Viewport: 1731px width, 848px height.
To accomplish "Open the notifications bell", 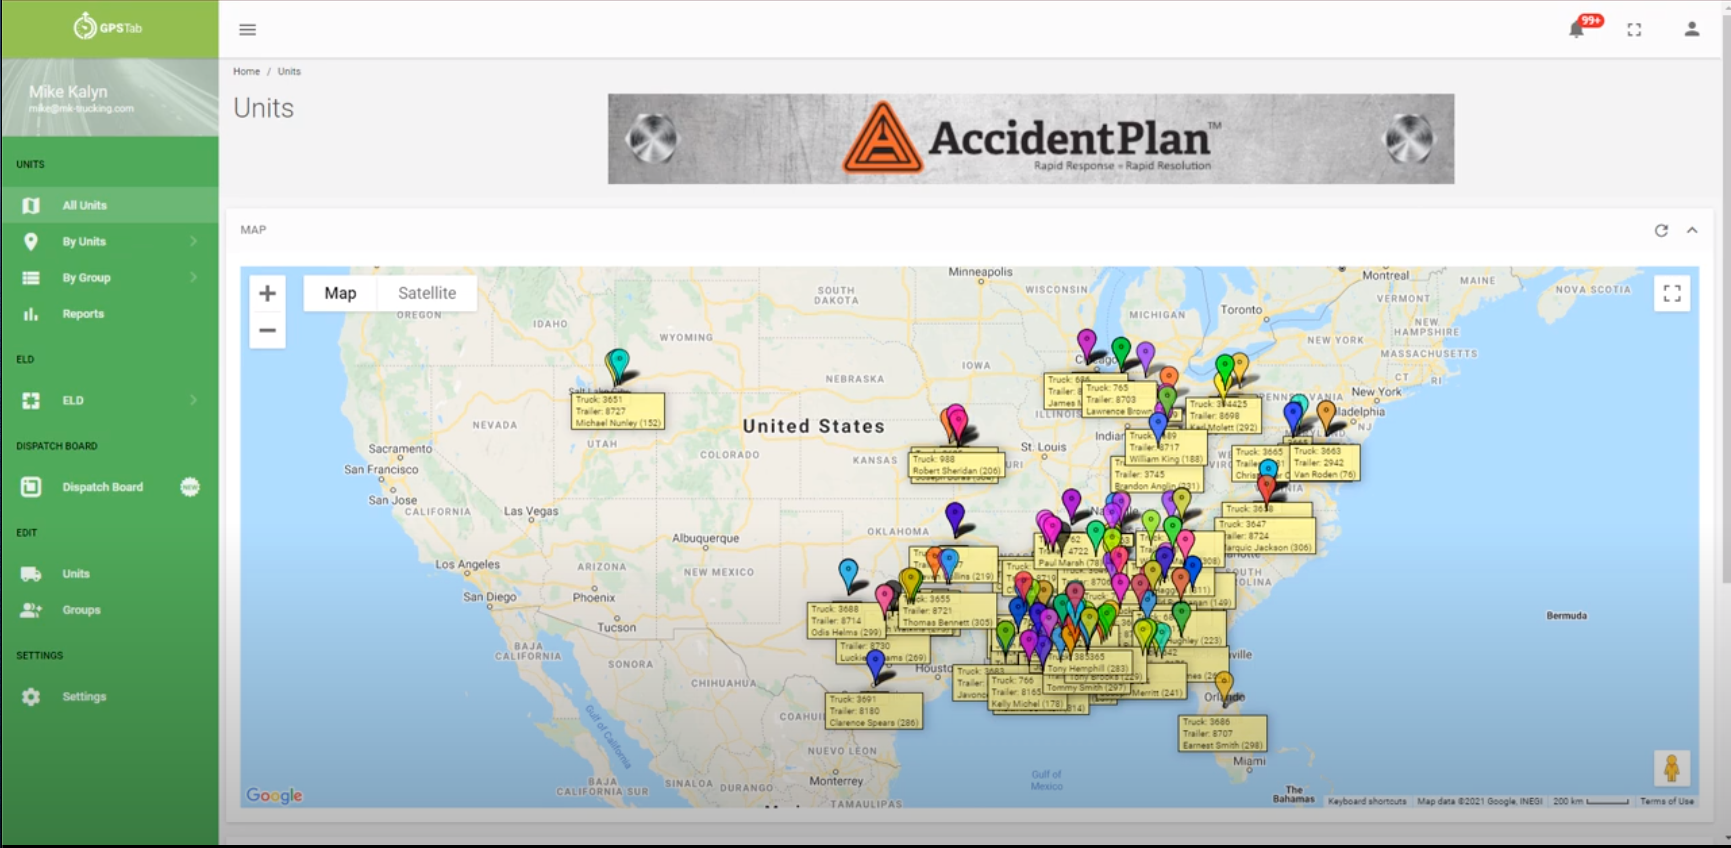I will [1577, 29].
